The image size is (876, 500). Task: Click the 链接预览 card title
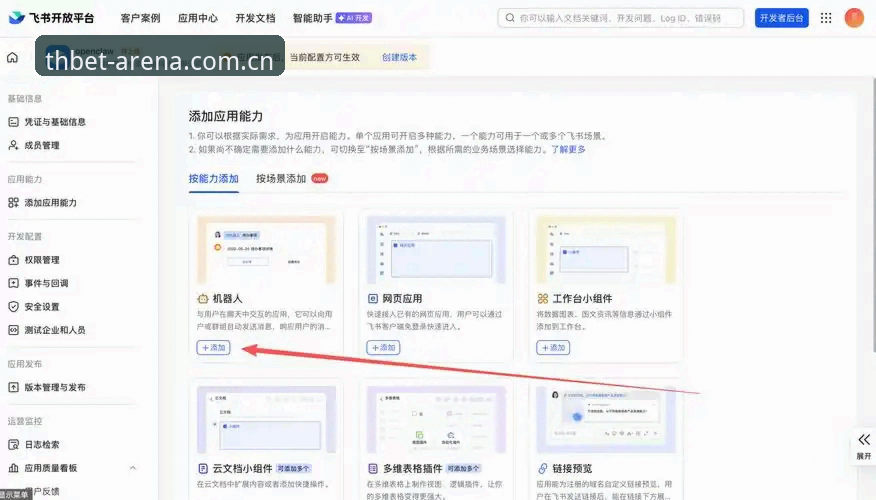click(x=572, y=468)
